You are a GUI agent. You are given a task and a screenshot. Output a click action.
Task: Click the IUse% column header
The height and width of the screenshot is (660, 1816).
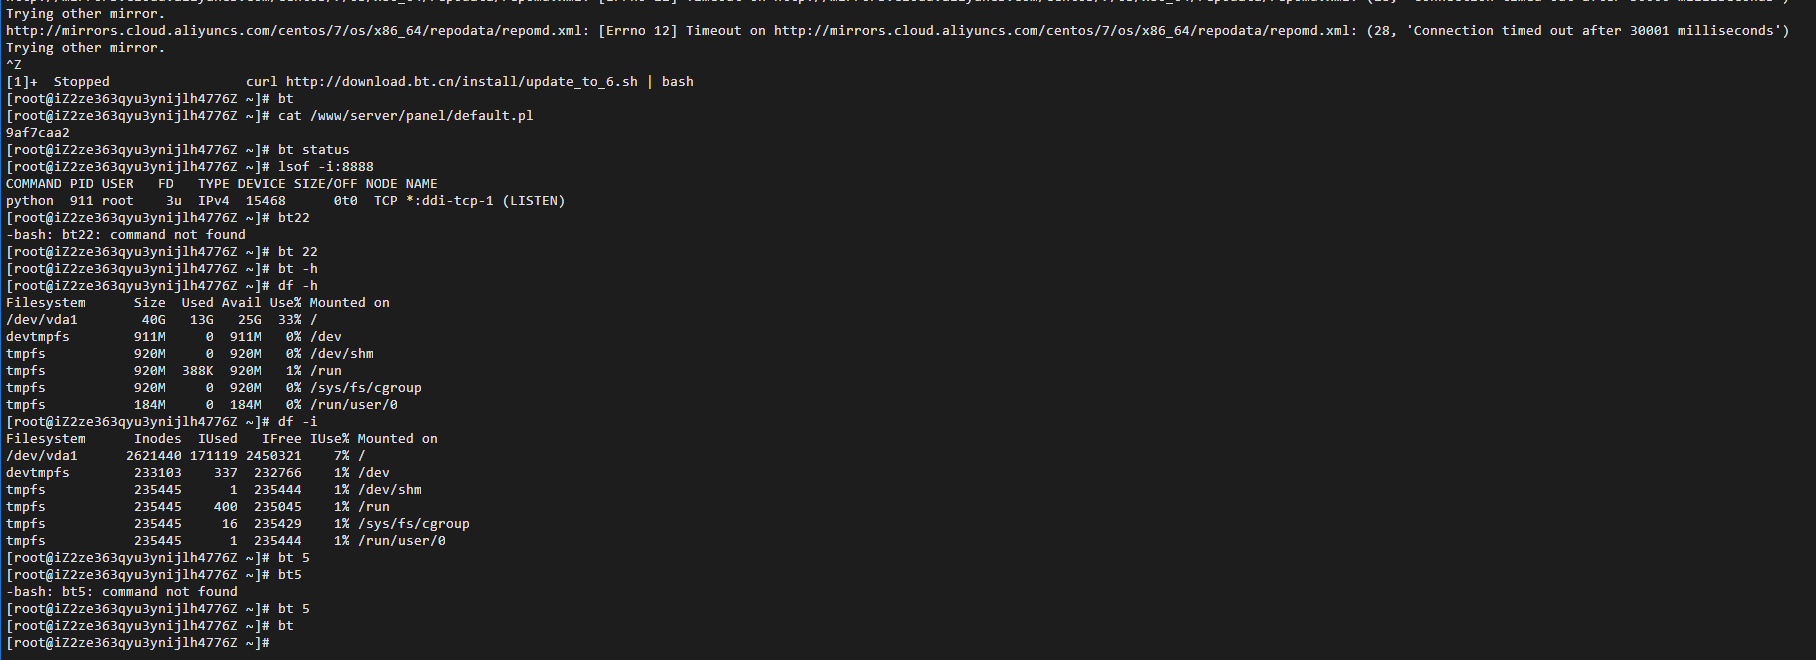coord(330,439)
